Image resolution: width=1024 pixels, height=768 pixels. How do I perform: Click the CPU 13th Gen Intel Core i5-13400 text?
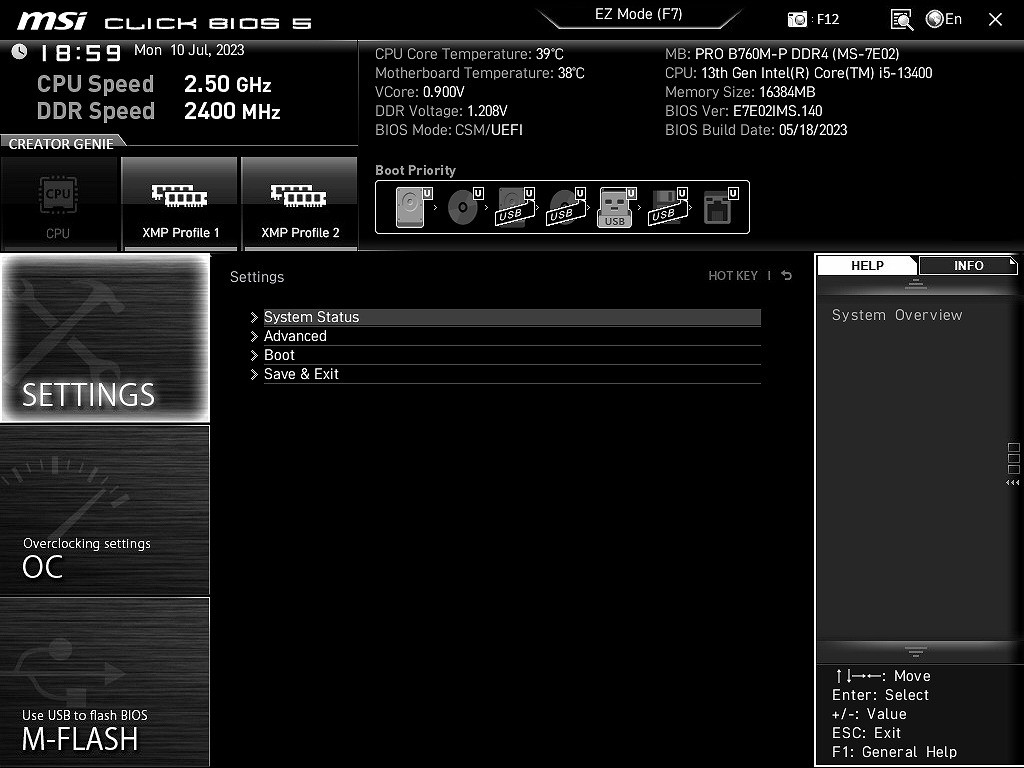pos(798,73)
